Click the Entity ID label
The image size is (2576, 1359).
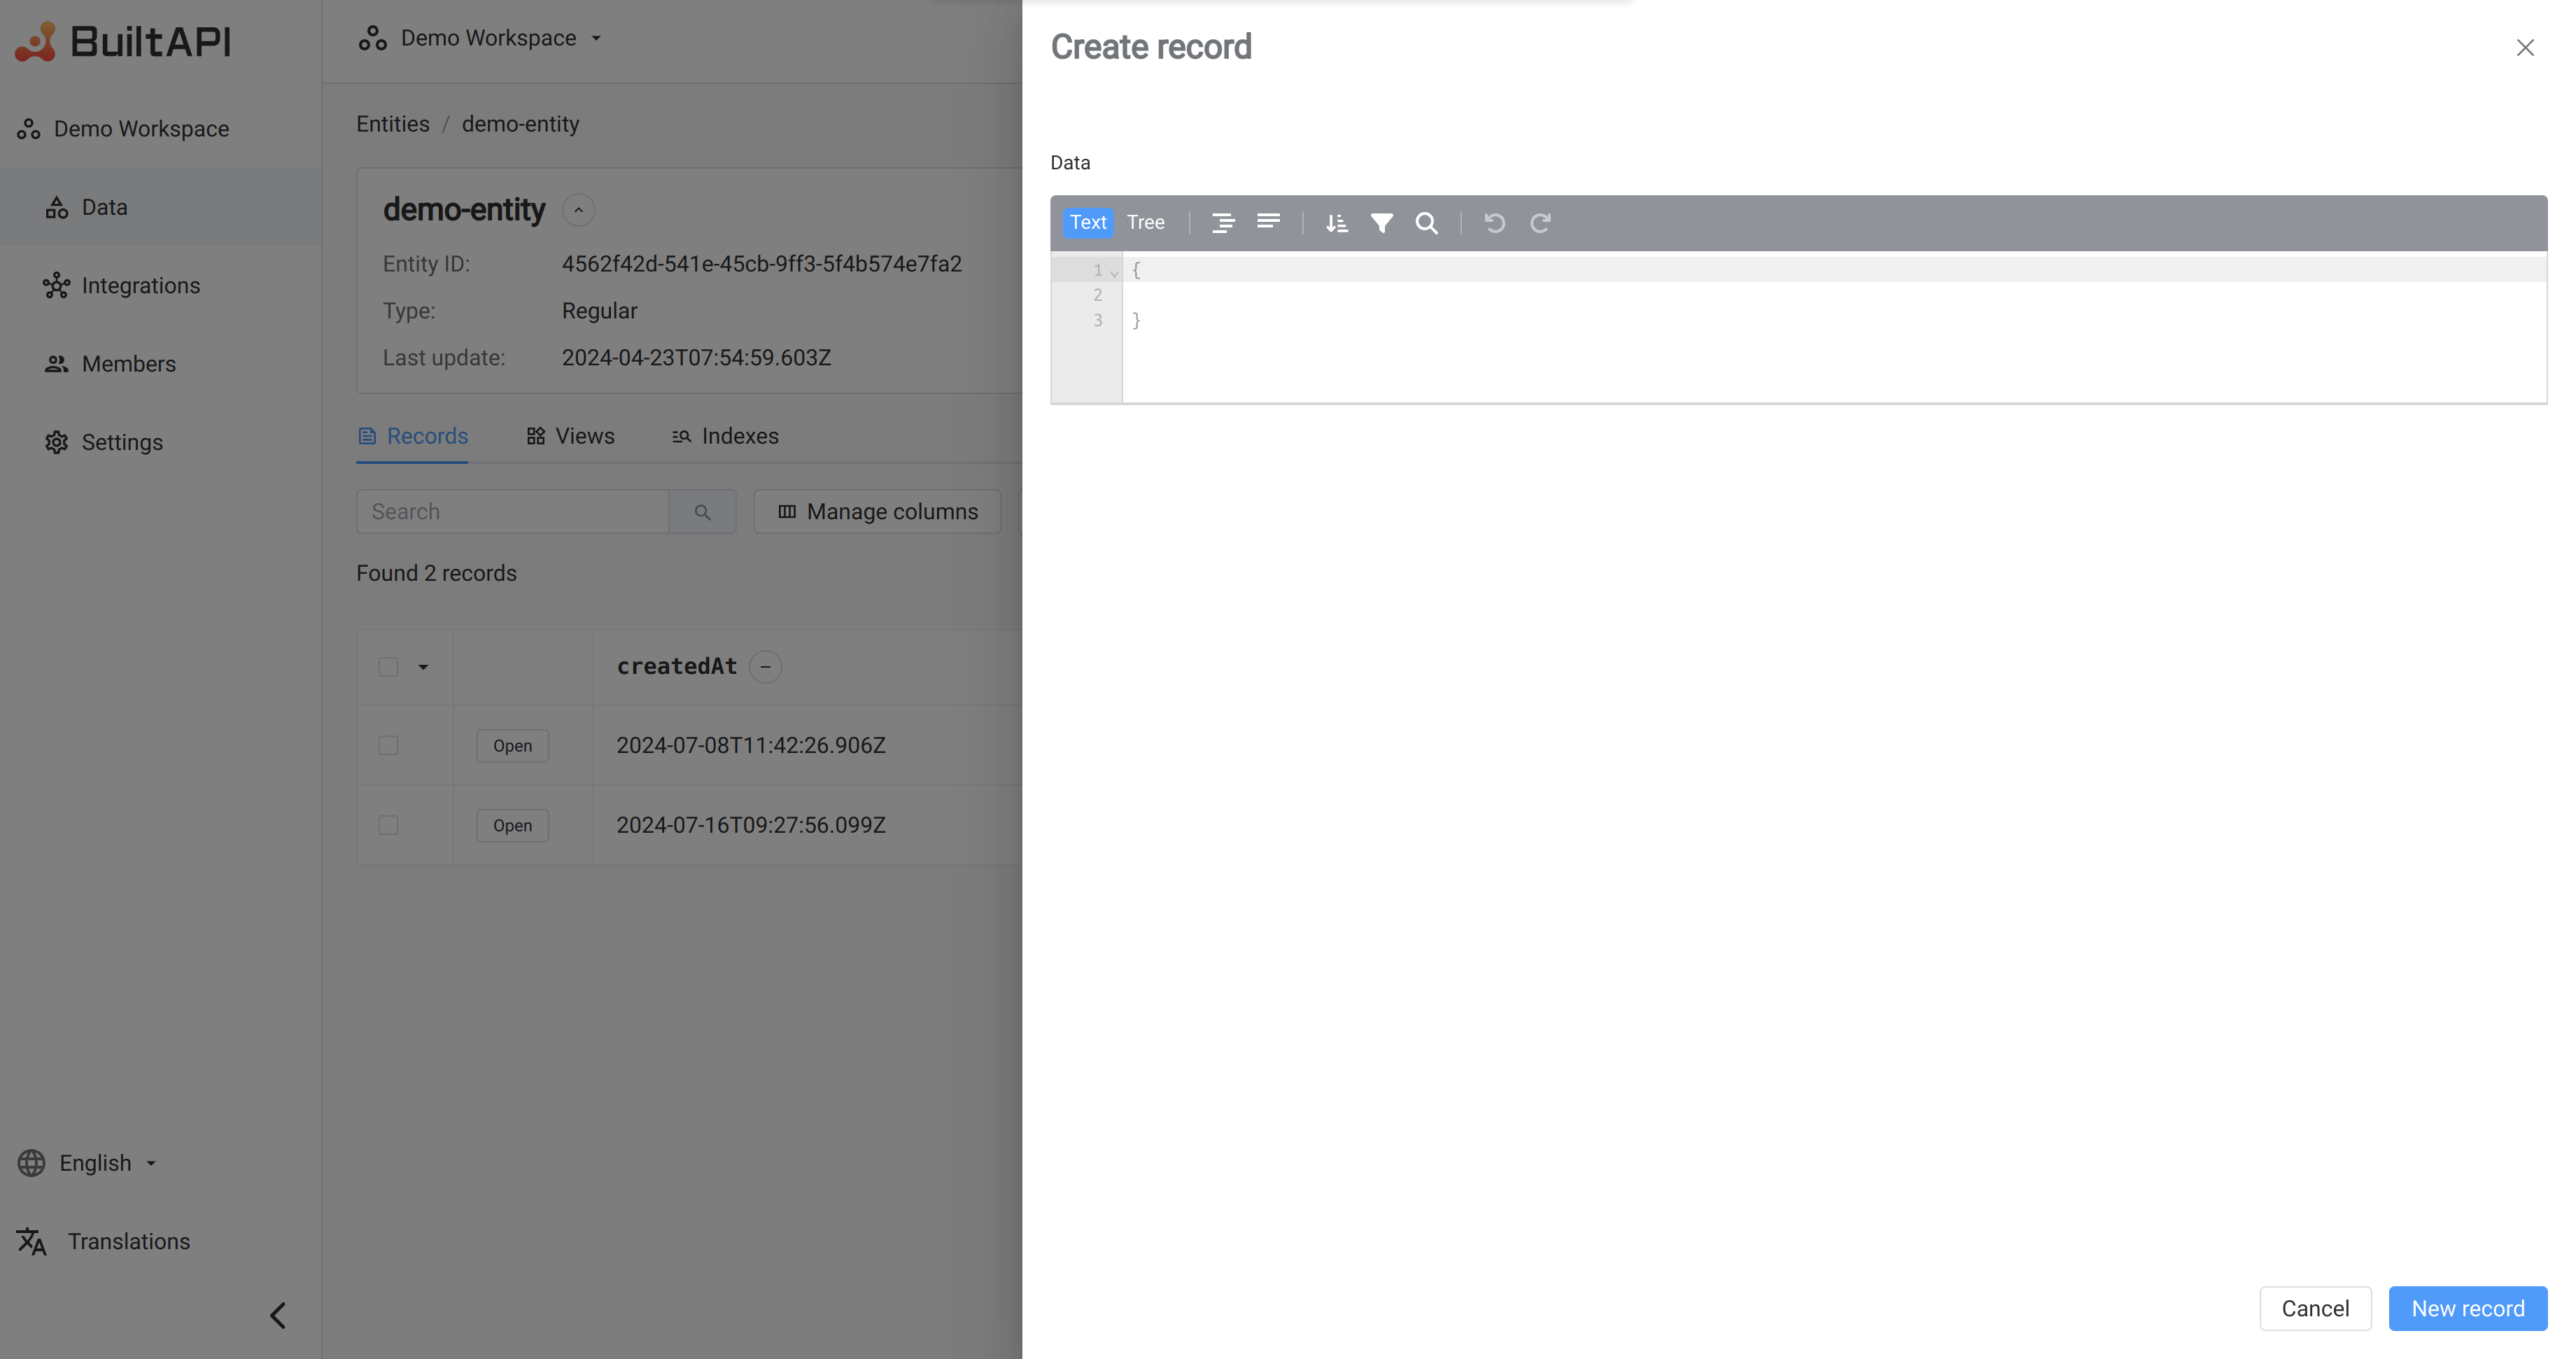426,264
